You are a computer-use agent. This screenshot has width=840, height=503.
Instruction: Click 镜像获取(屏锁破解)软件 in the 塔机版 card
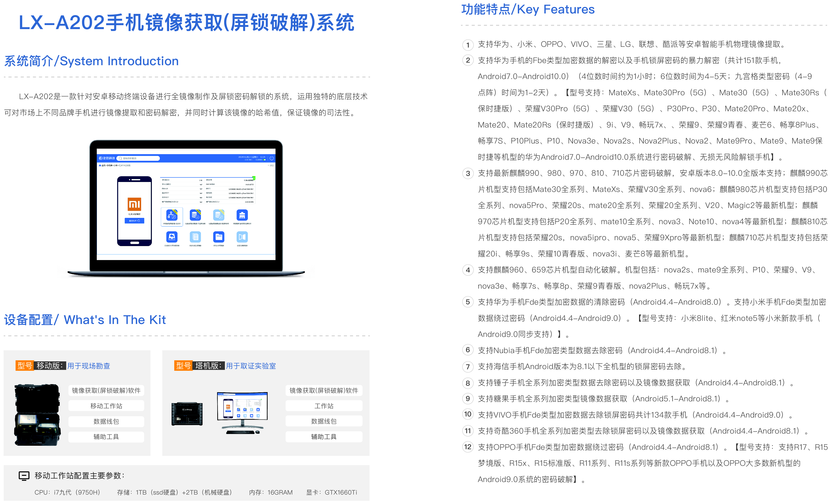click(x=324, y=391)
